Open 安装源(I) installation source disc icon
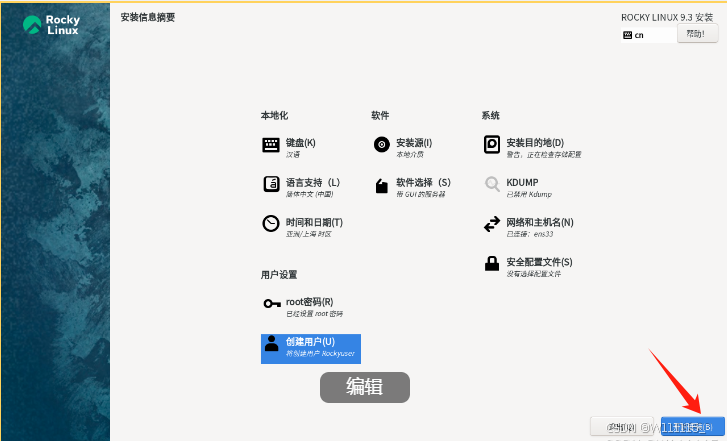The image size is (727, 441). coord(382,145)
